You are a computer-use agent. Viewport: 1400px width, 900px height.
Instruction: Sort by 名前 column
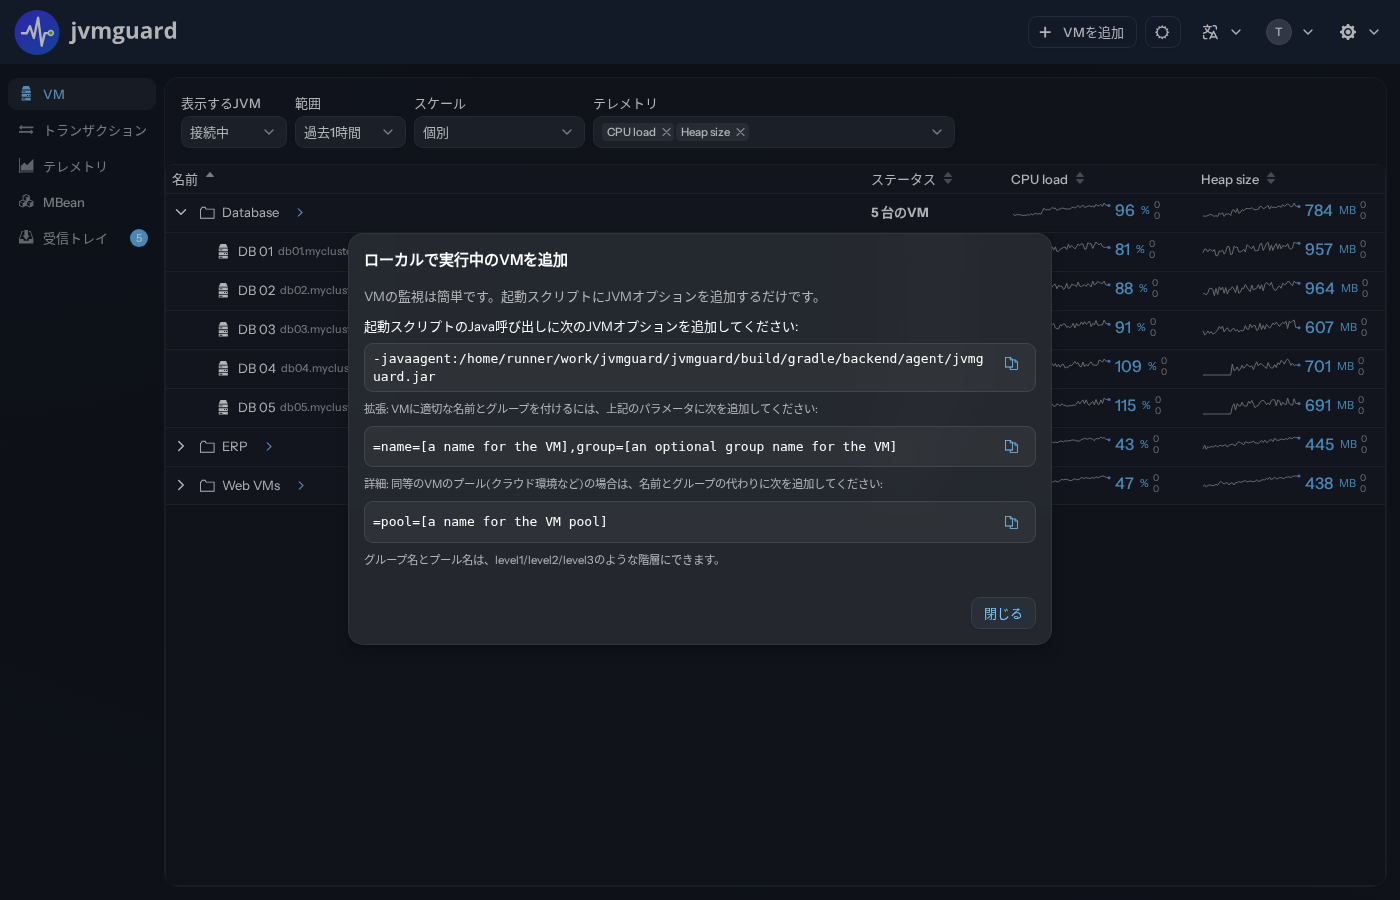pos(193,179)
